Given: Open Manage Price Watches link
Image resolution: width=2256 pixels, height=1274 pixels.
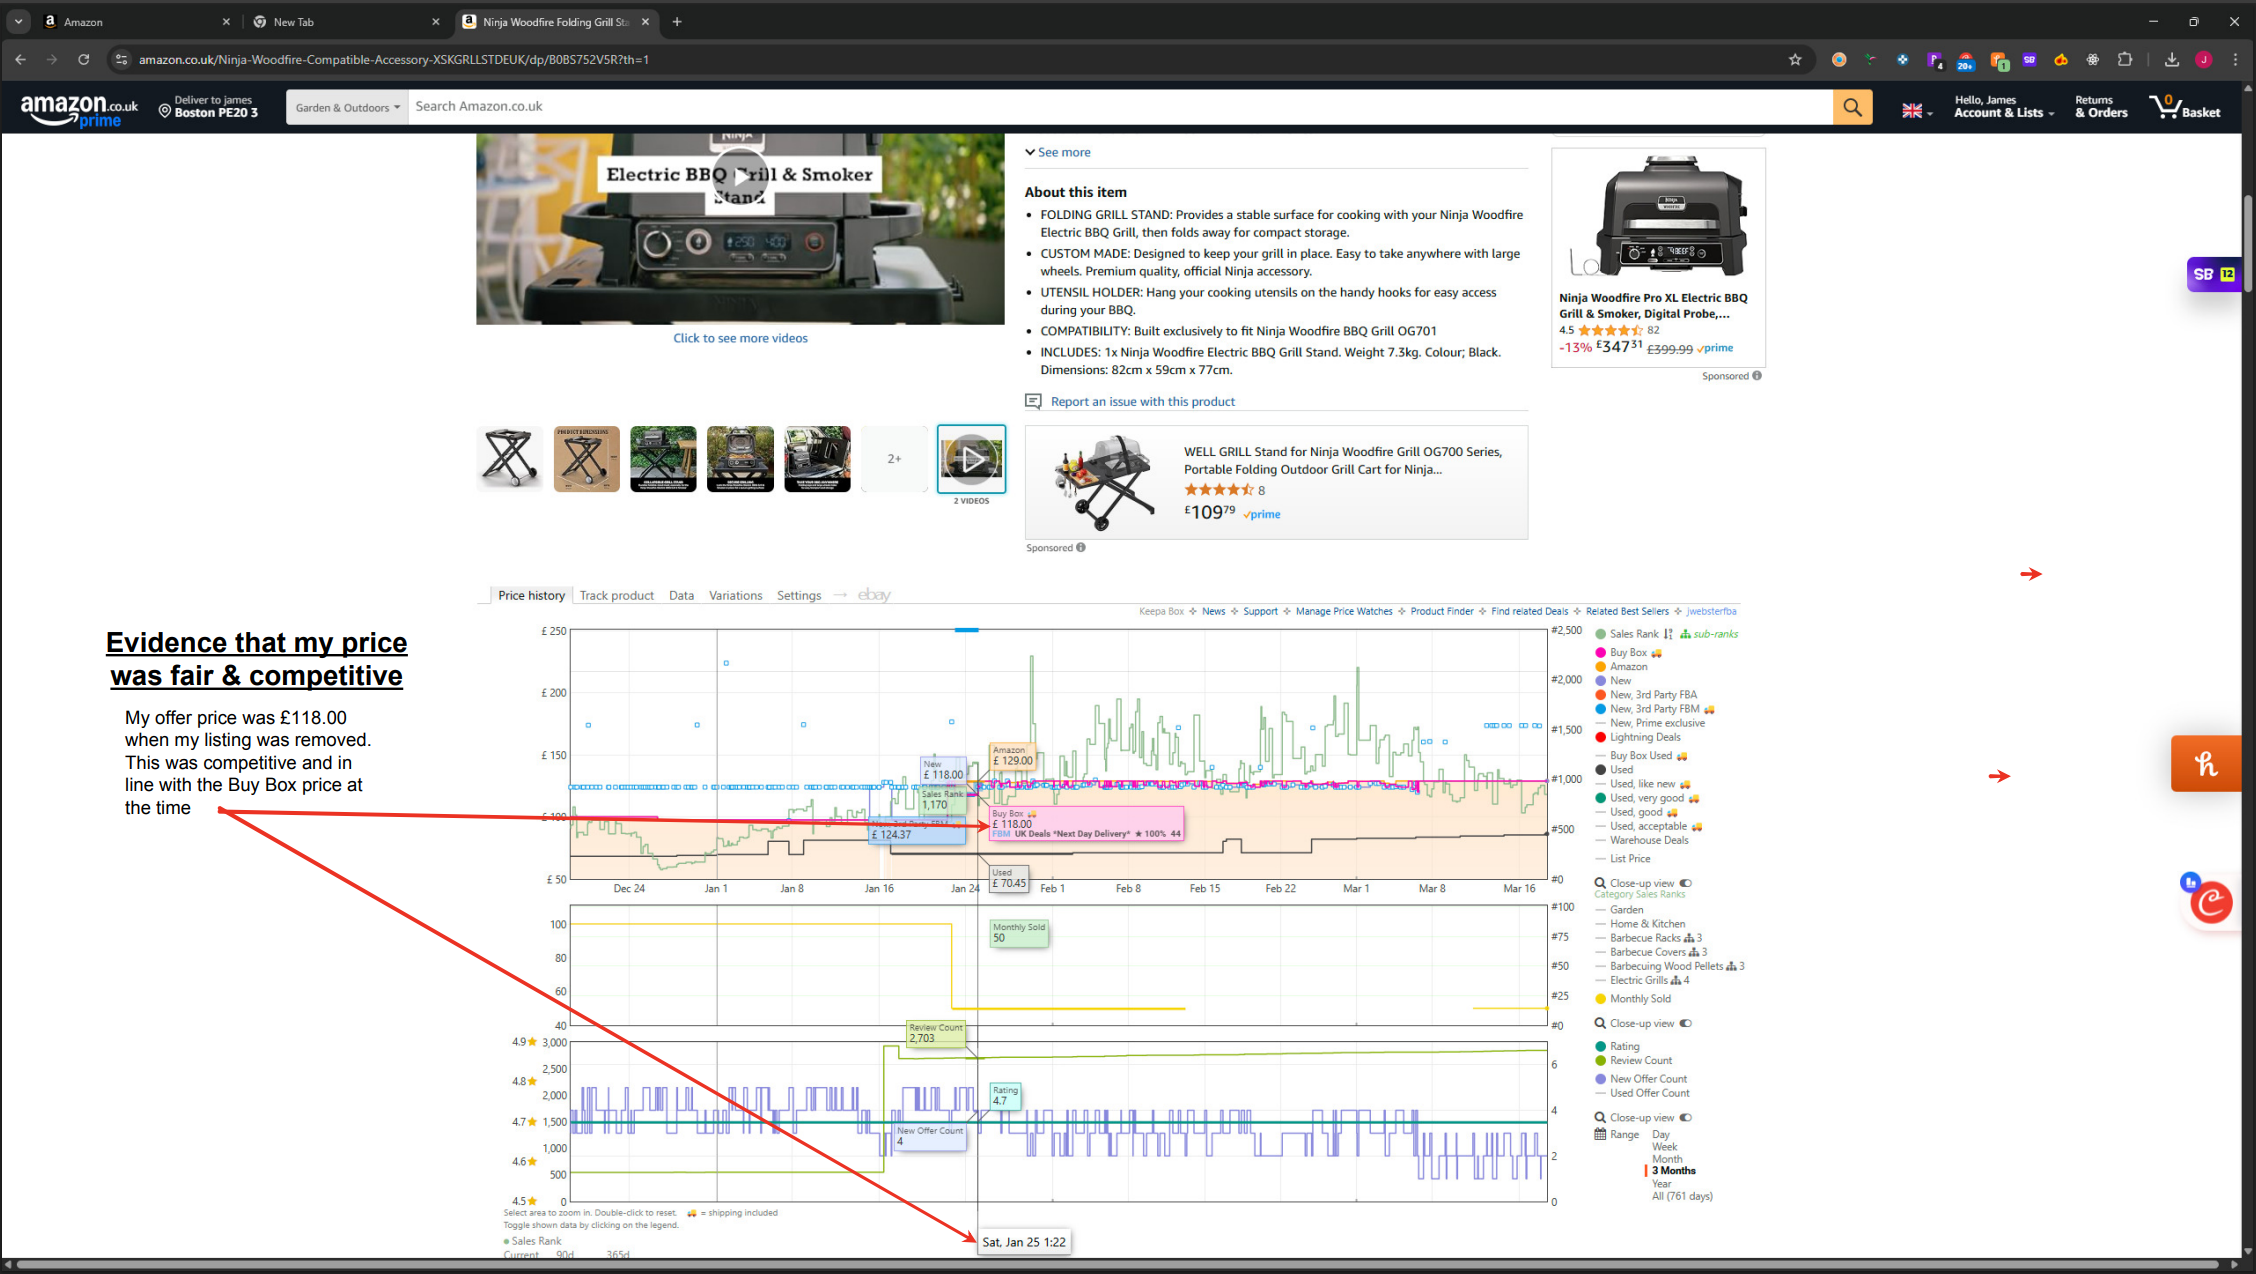Looking at the screenshot, I should point(1343,612).
